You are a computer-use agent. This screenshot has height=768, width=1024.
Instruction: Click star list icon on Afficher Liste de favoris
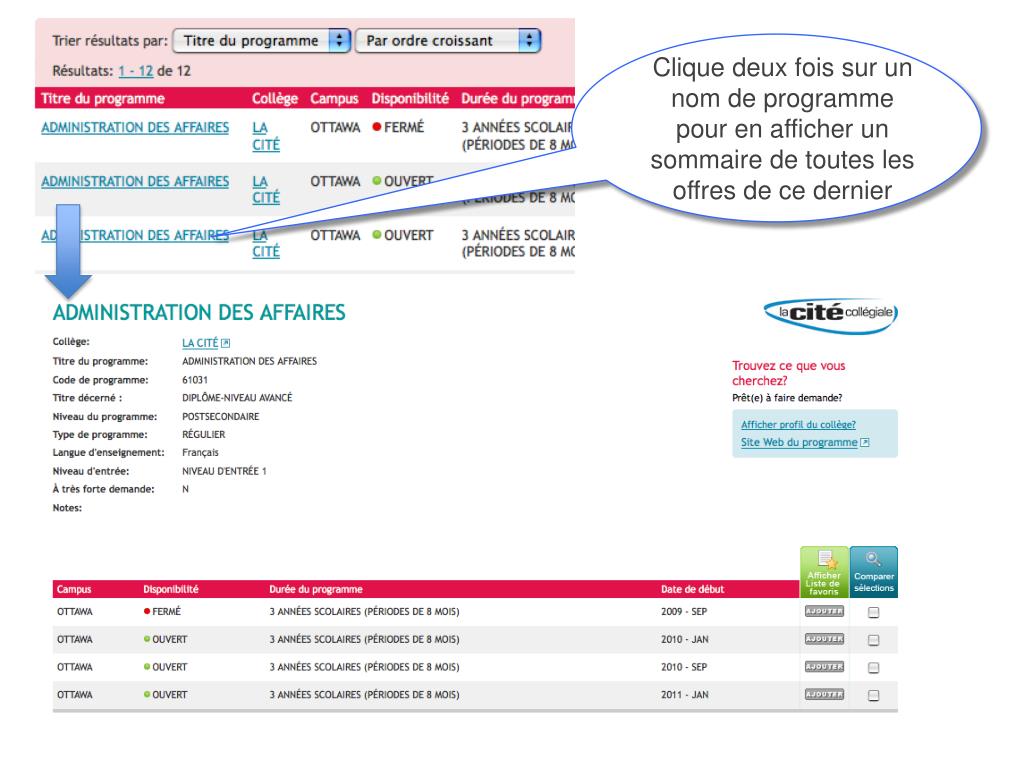tap(827, 560)
